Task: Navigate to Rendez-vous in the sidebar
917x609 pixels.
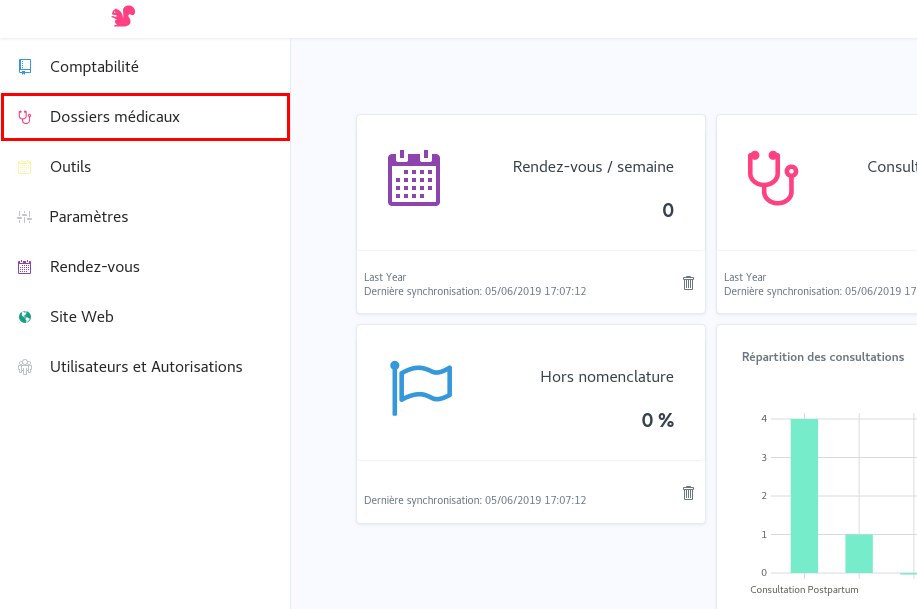Action: click(95, 267)
